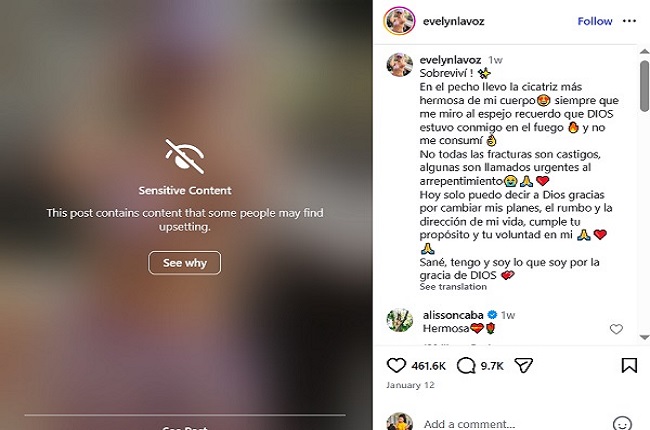
Task: Open alissoncaba's profile avatar
Action: 400,320
